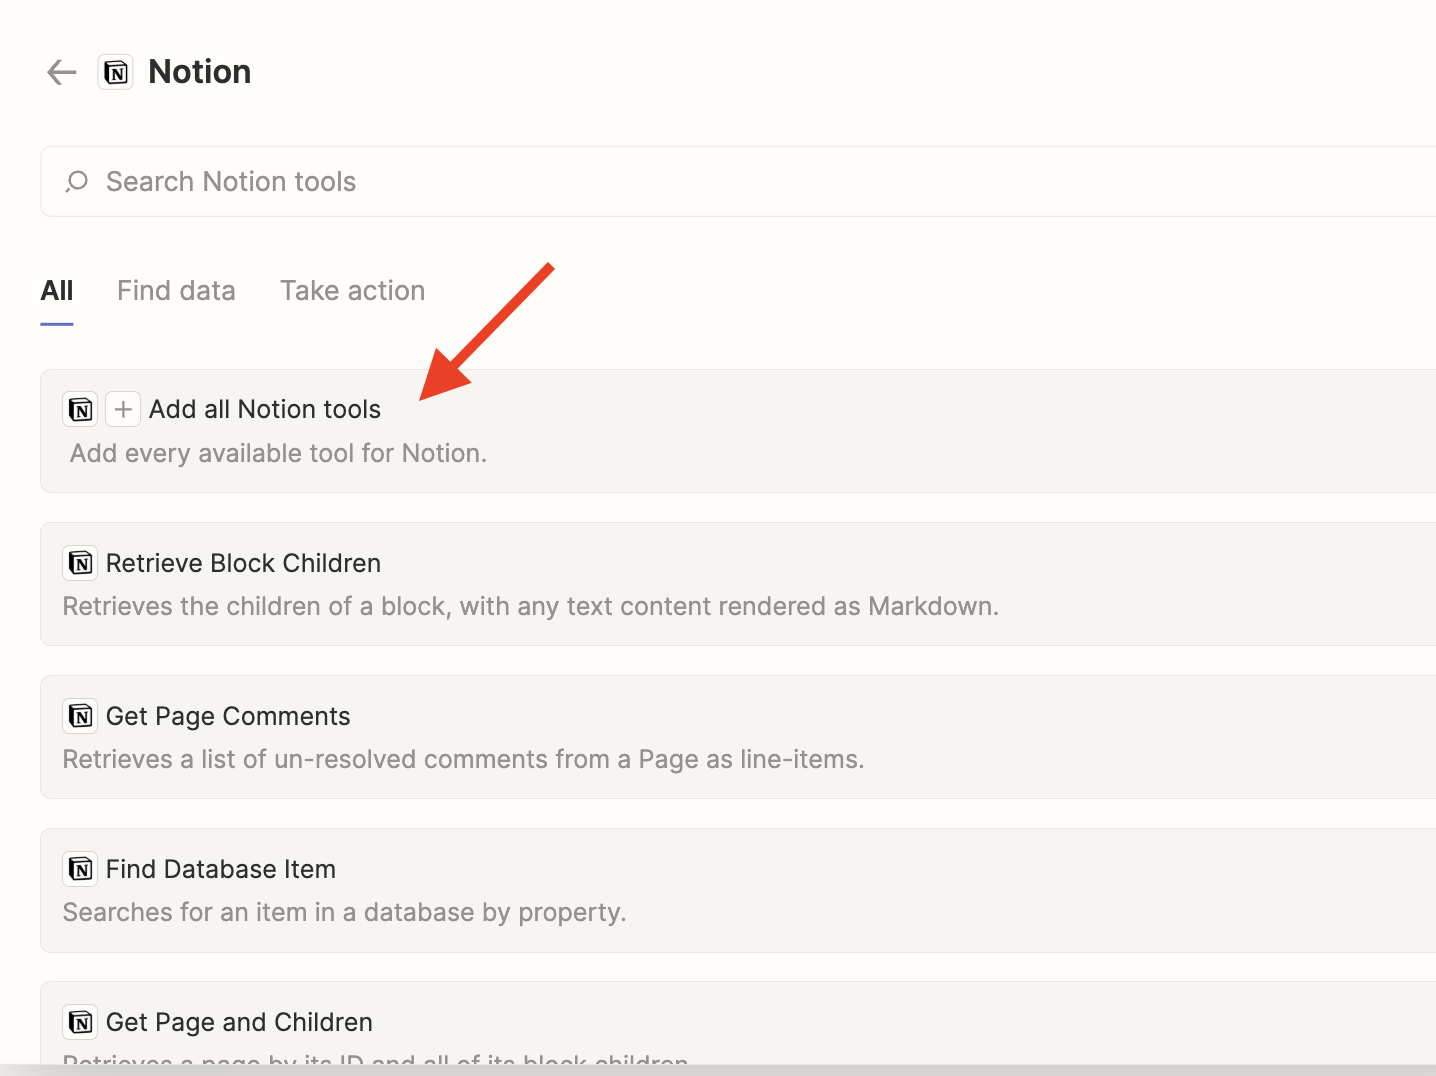Focus the Search Notion tools field
Screen dimensions: 1436x1076
pos(738,181)
